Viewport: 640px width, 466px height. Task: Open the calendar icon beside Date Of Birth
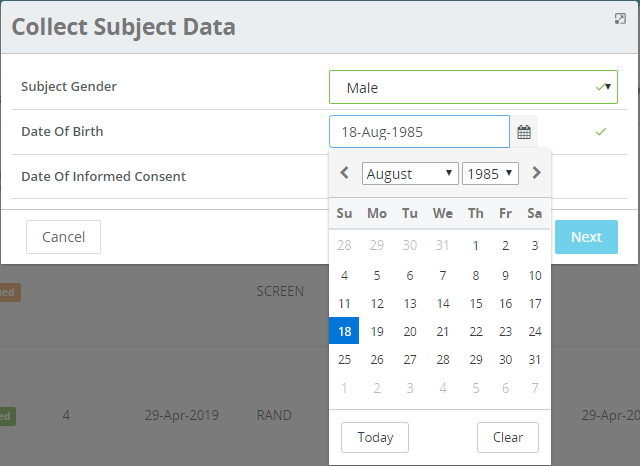pos(524,132)
